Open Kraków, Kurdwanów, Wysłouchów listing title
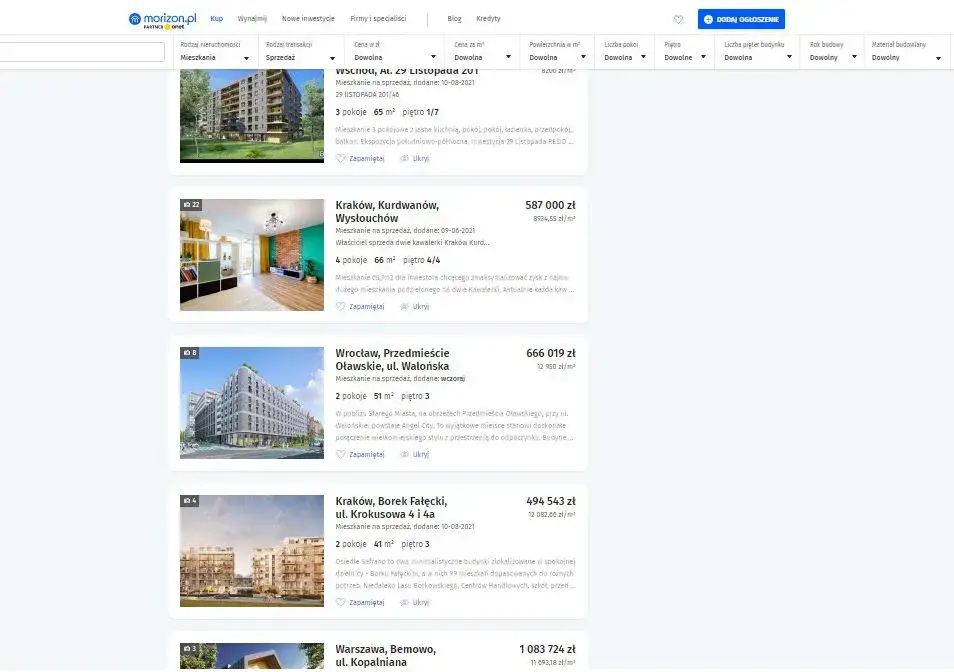The height and width of the screenshot is (672, 954). tap(387, 212)
